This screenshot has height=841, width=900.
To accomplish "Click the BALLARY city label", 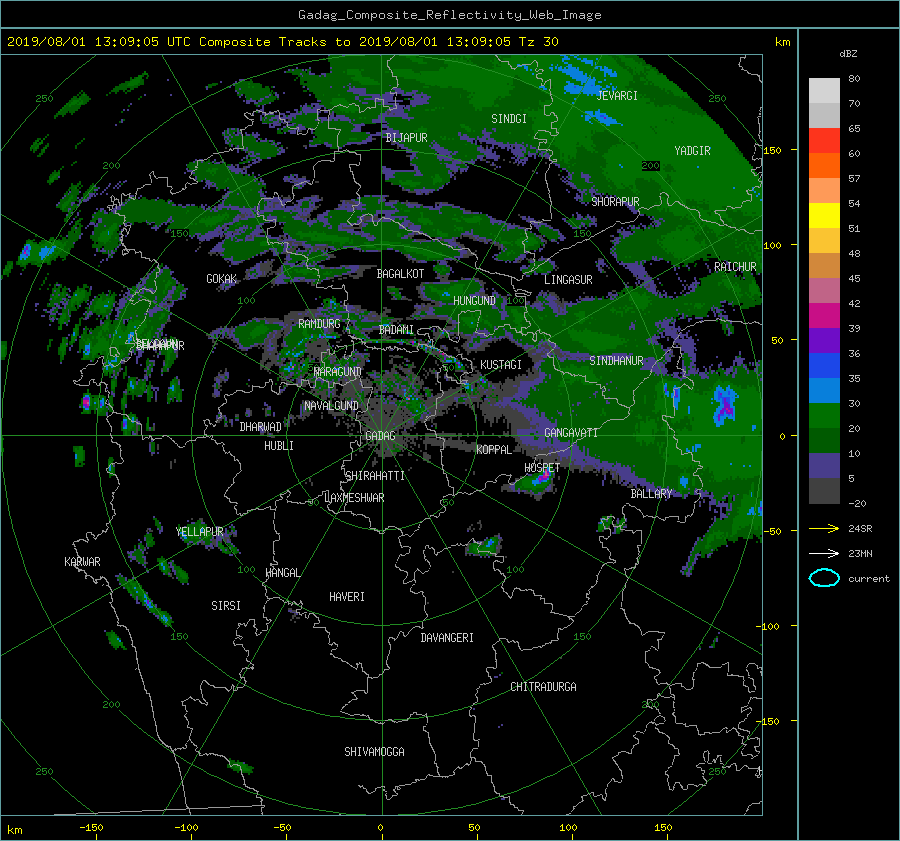I will 651,494.
